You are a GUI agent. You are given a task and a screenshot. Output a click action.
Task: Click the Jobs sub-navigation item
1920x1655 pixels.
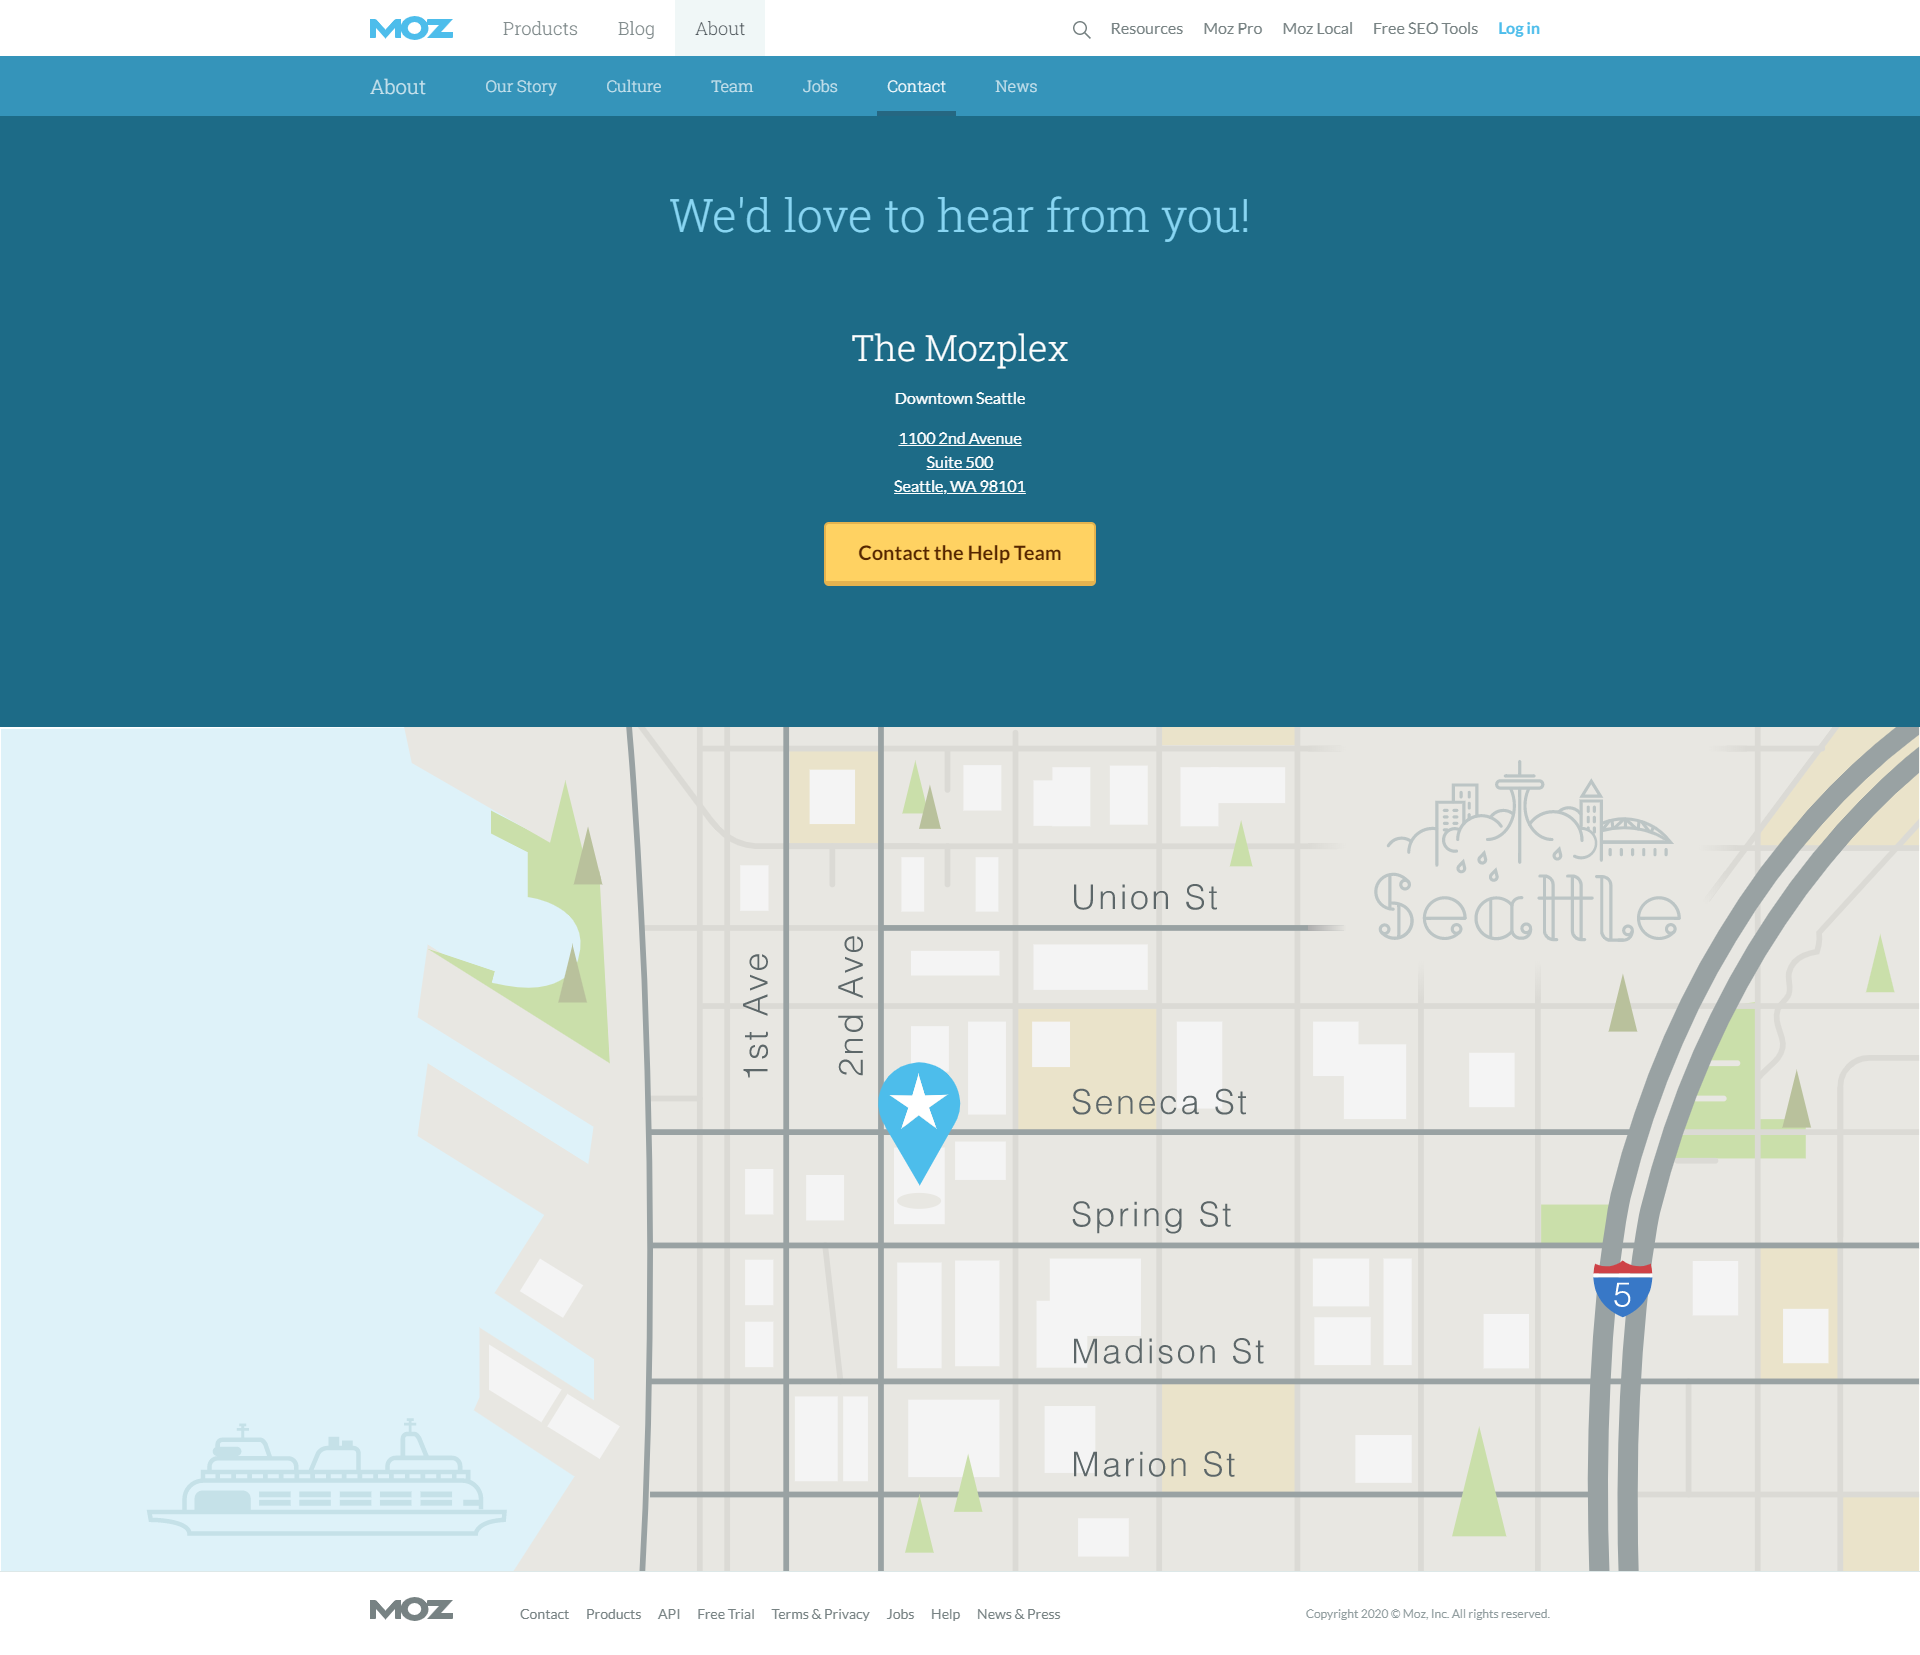coord(820,85)
